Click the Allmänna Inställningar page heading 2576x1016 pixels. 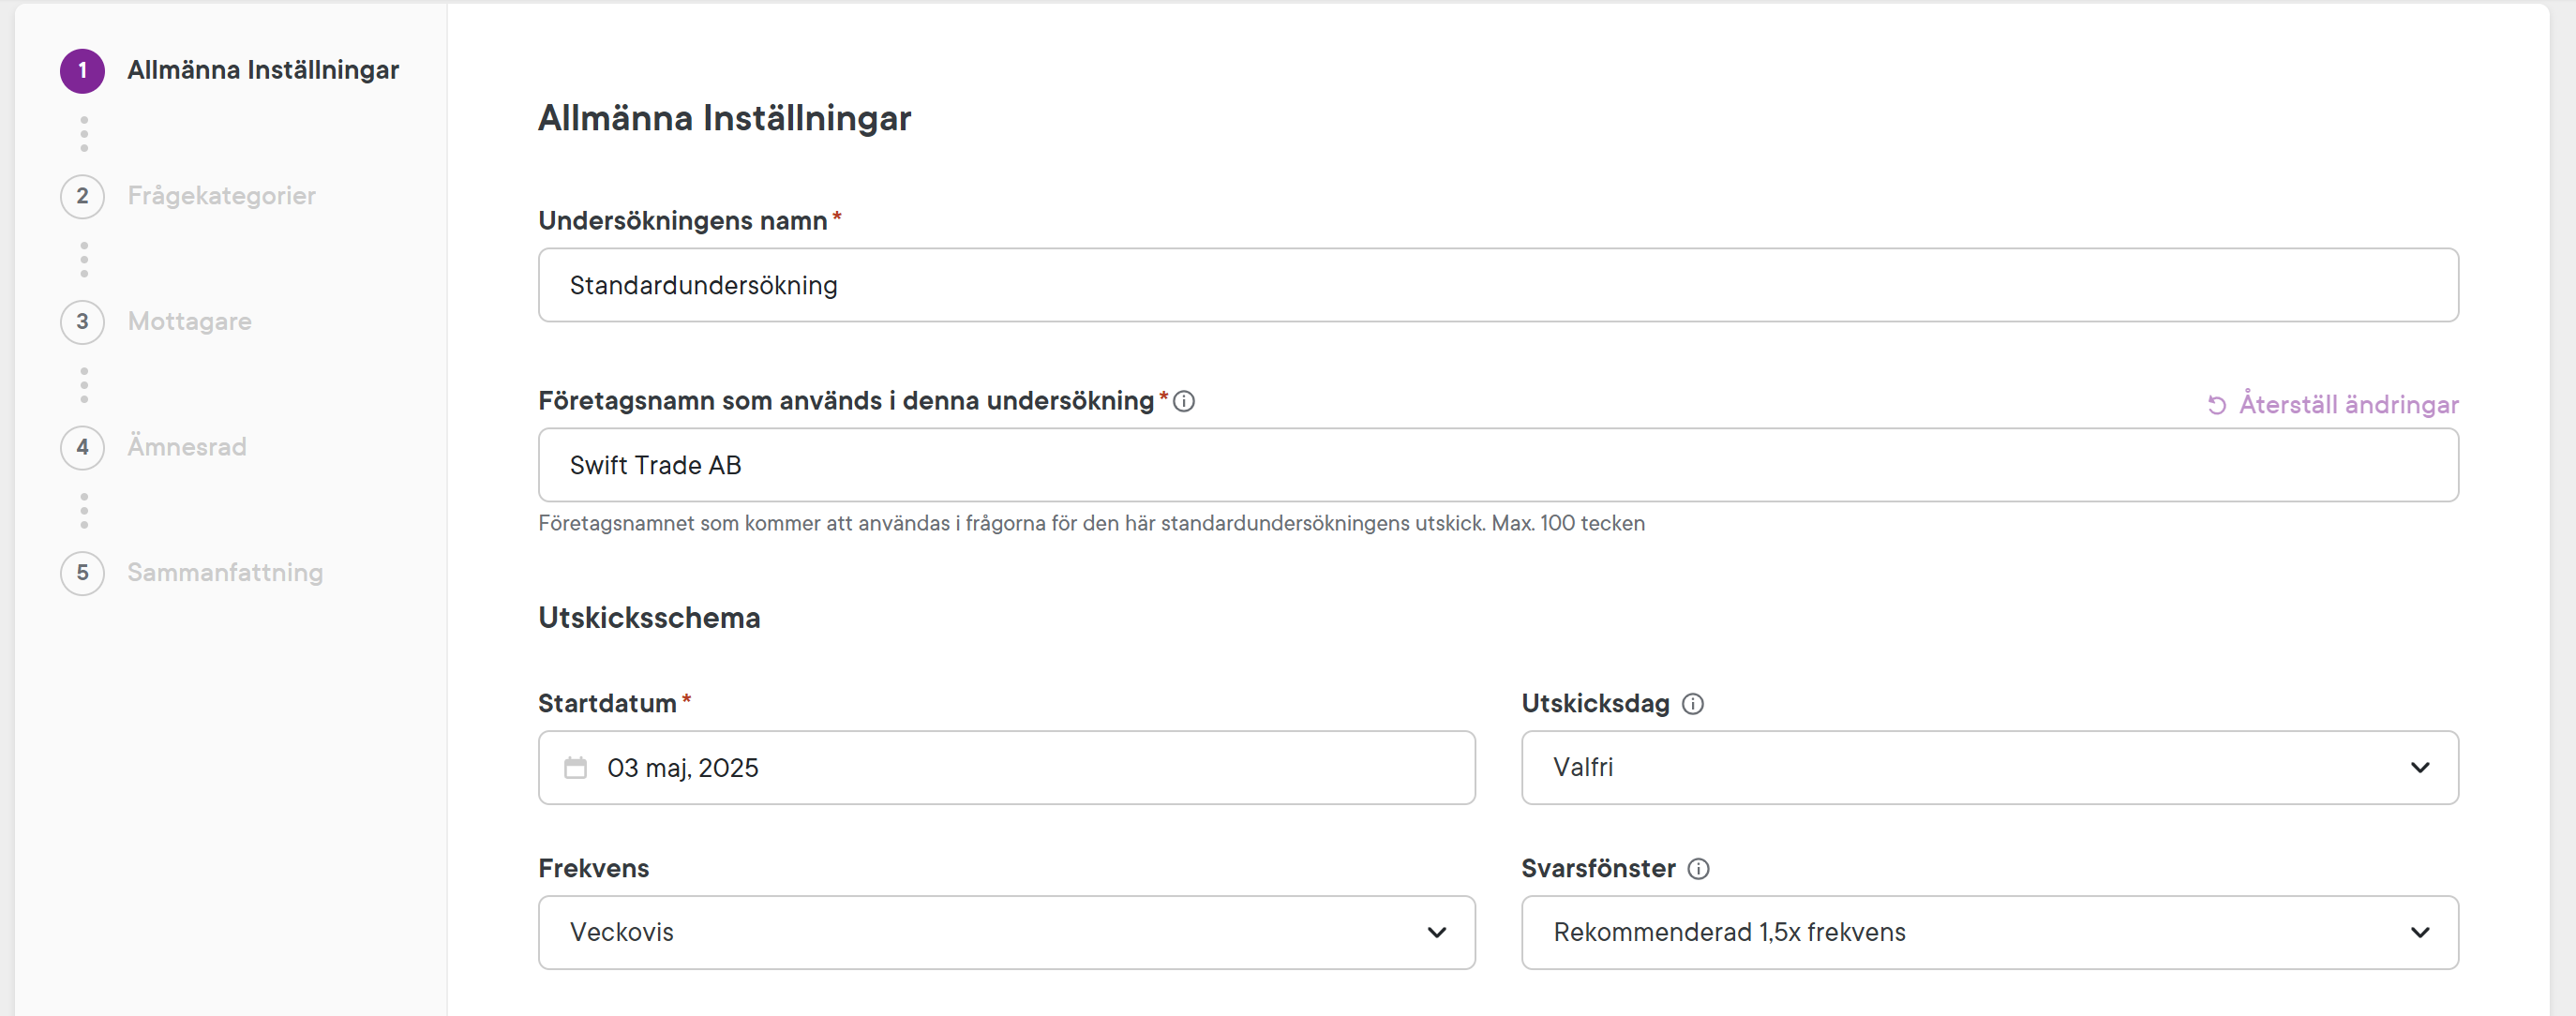click(x=724, y=118)
